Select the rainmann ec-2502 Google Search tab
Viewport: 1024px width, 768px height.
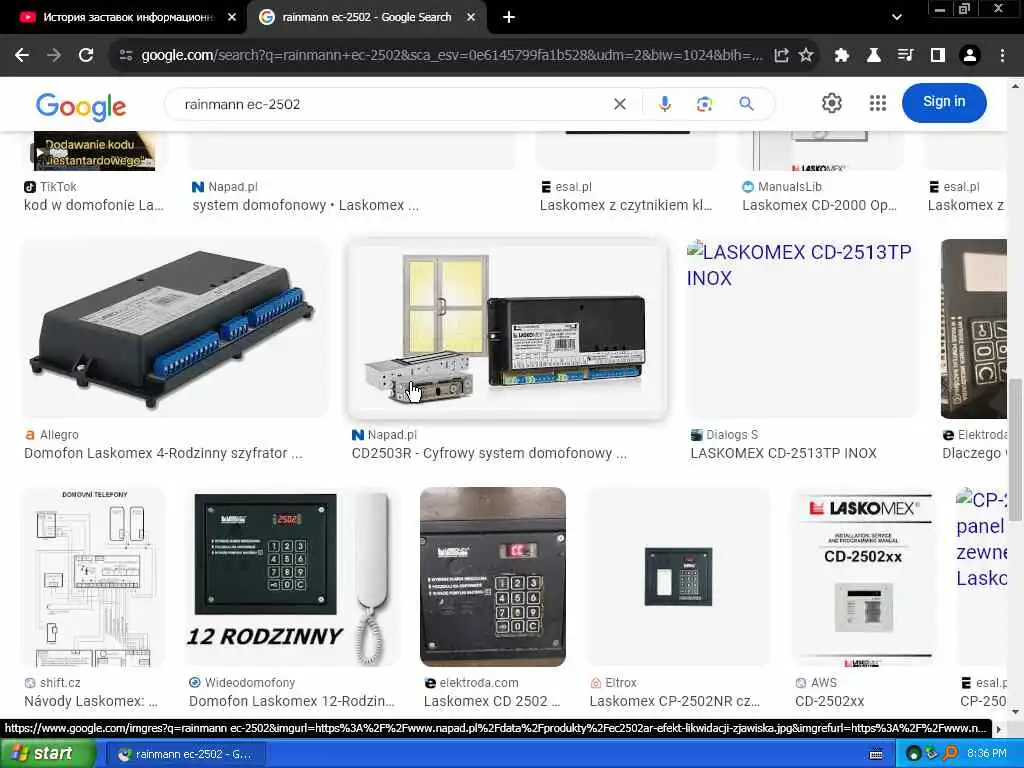[366, 18]
